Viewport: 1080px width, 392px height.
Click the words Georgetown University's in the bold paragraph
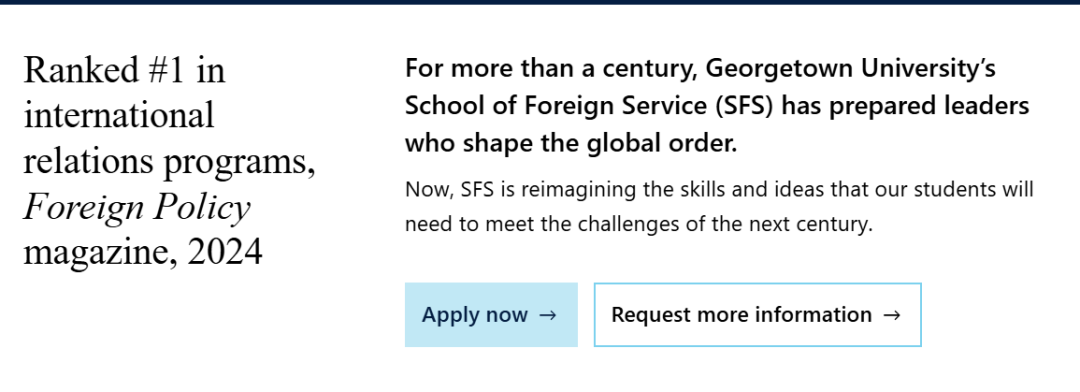[x=851, y=69]
